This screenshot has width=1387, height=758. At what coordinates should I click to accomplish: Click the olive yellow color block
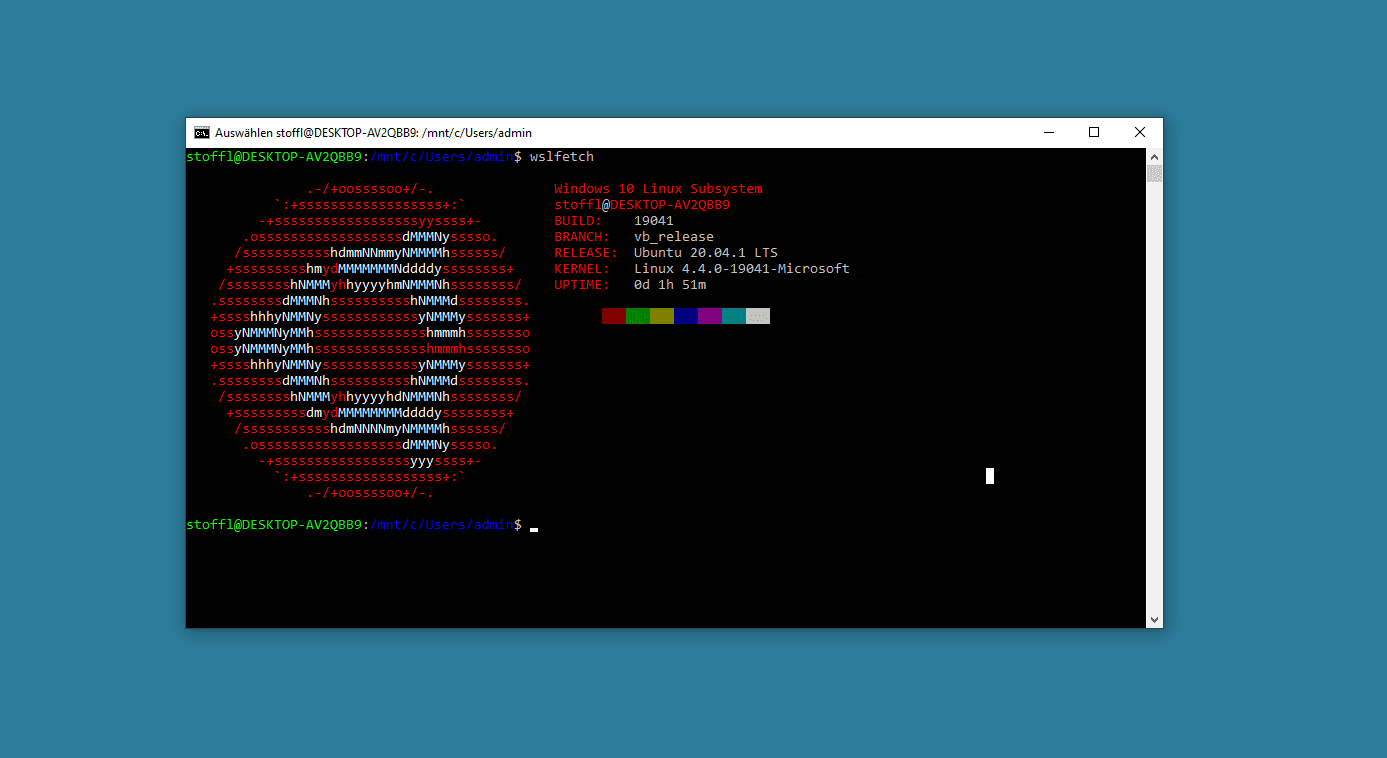[661, 316]
